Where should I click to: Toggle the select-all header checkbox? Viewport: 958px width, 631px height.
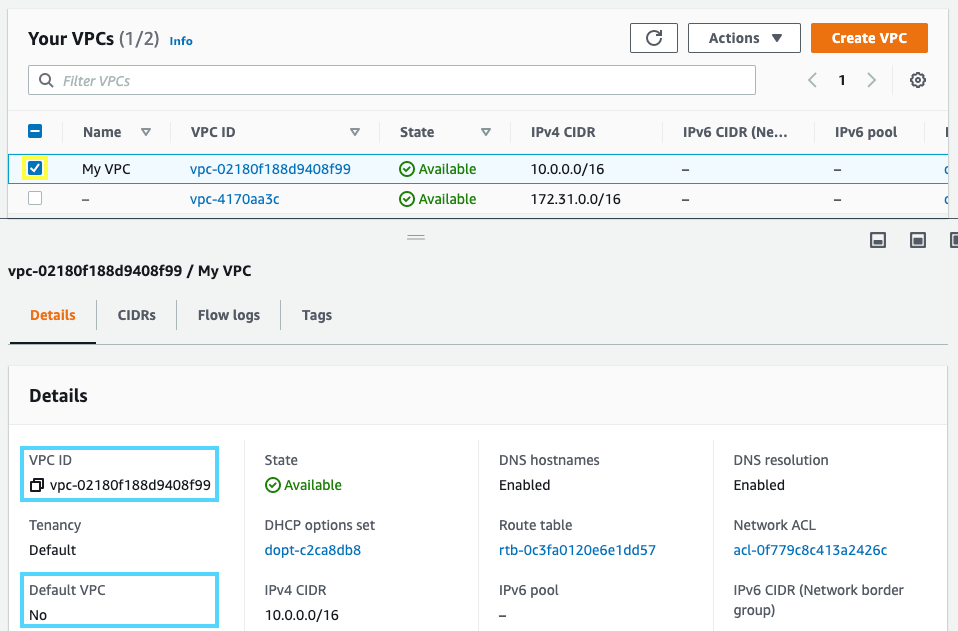[35, 131]
